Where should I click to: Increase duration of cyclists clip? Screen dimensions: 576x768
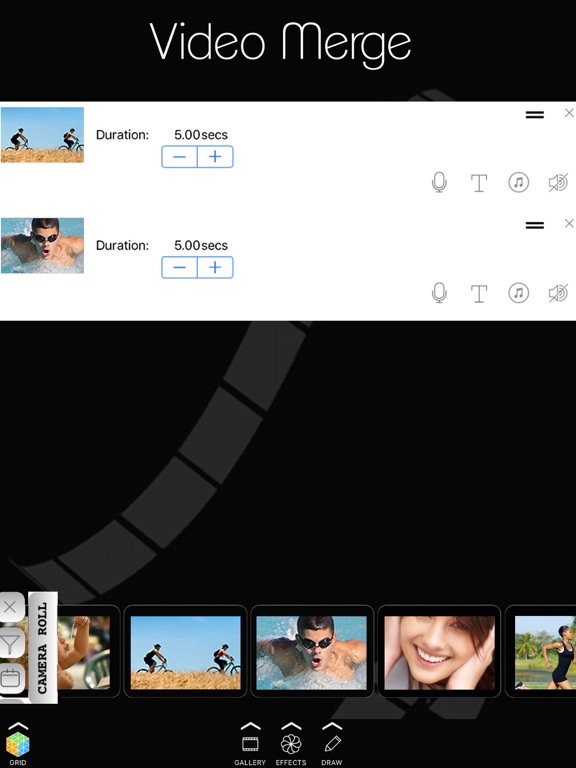(215, 157)
